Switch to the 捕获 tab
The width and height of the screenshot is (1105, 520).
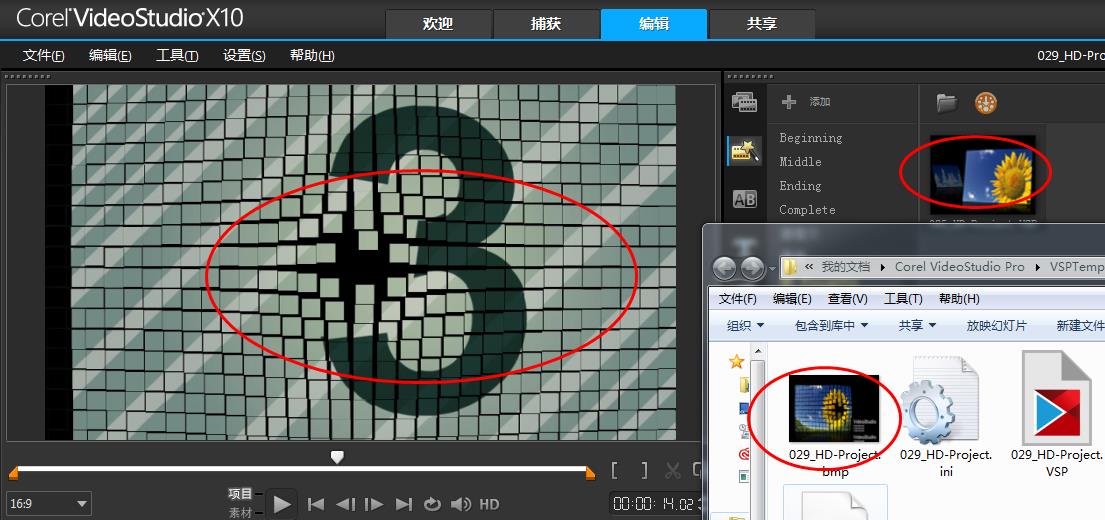pos(546,24)
